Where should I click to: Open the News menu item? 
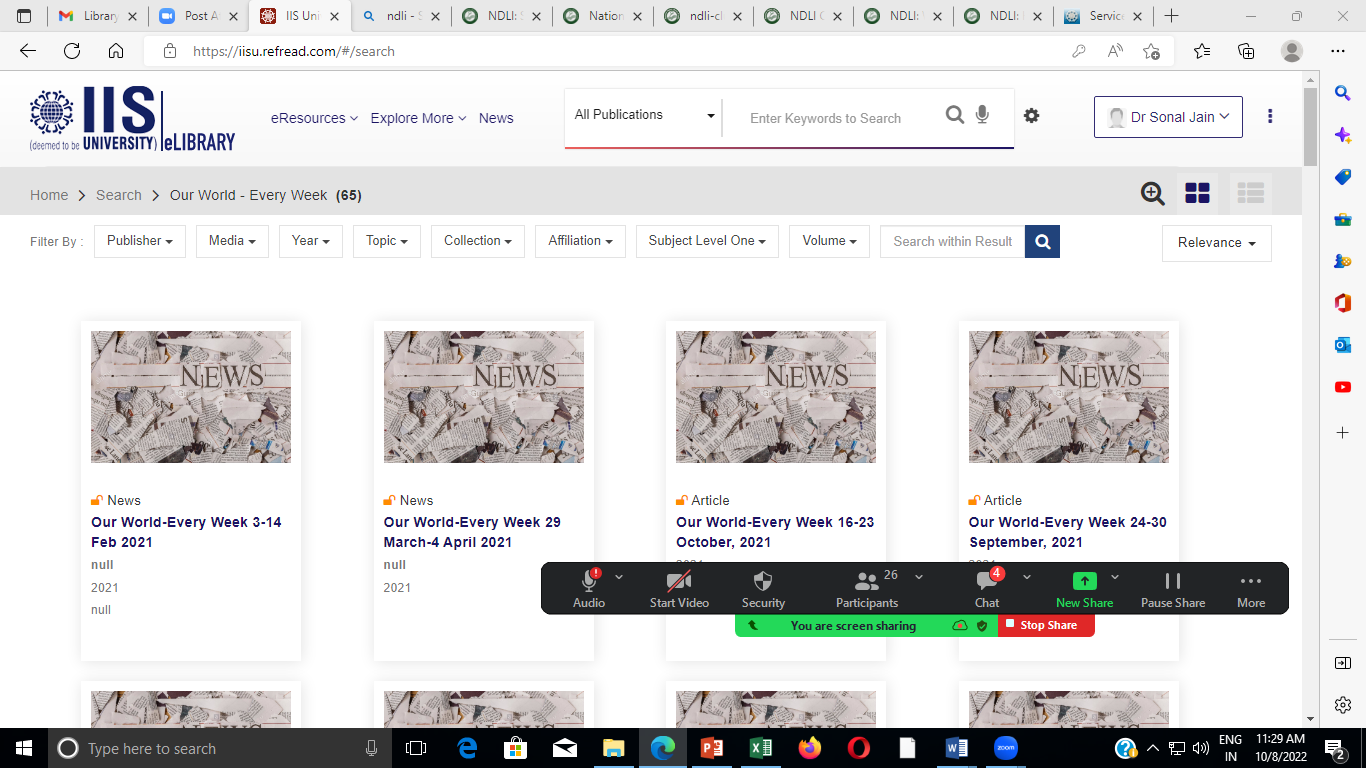[x=496, y=118]
